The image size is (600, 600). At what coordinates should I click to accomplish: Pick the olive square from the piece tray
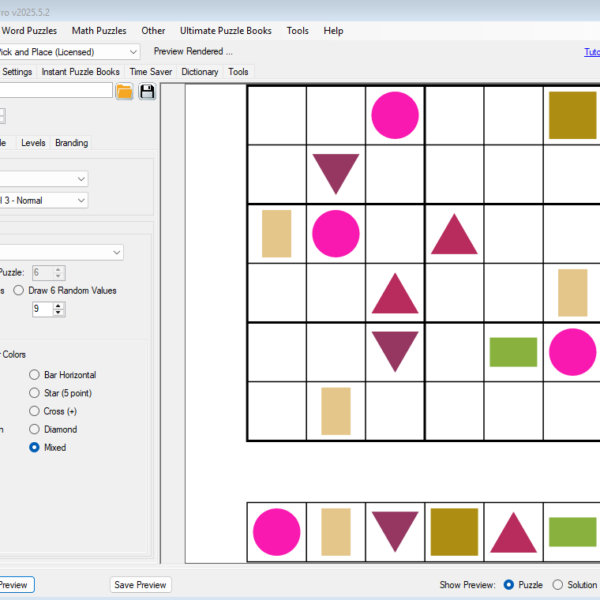click(454, 532)
